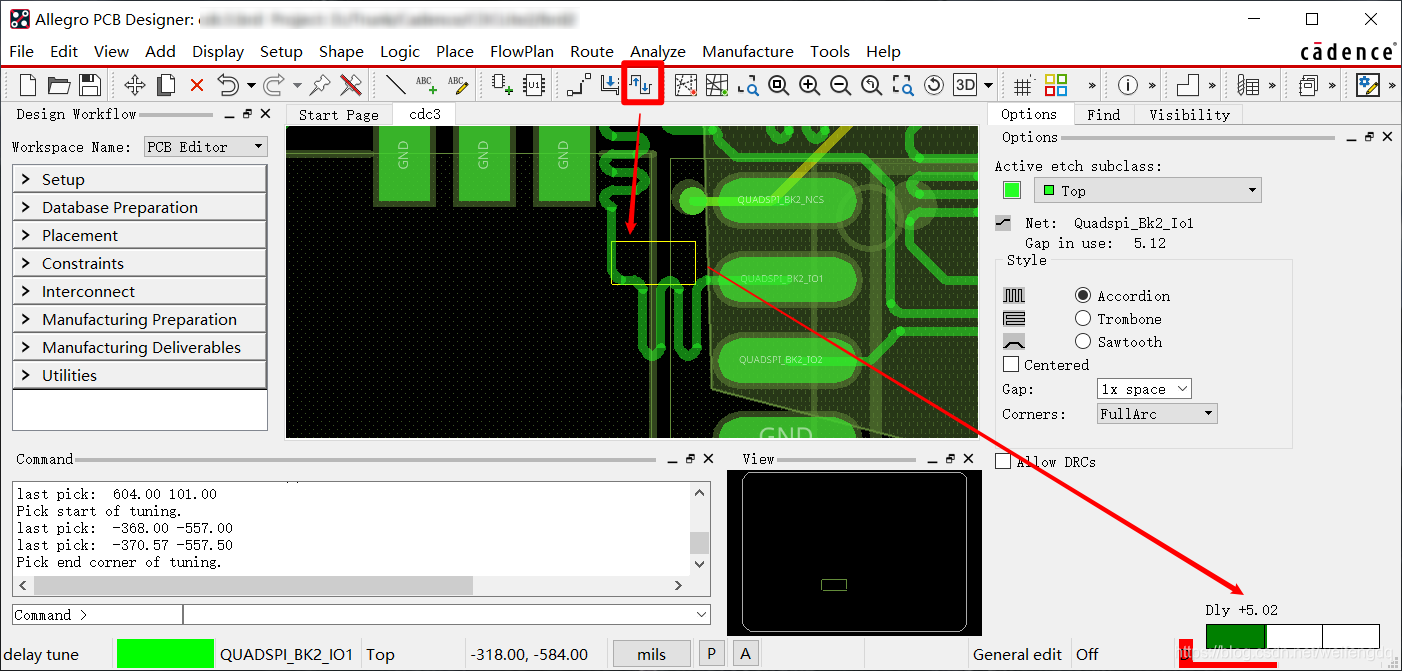Image resolution: width=1402 pixels, height=671 pixels.
Task: Toggle the grid display icon
Action: 1022,85
